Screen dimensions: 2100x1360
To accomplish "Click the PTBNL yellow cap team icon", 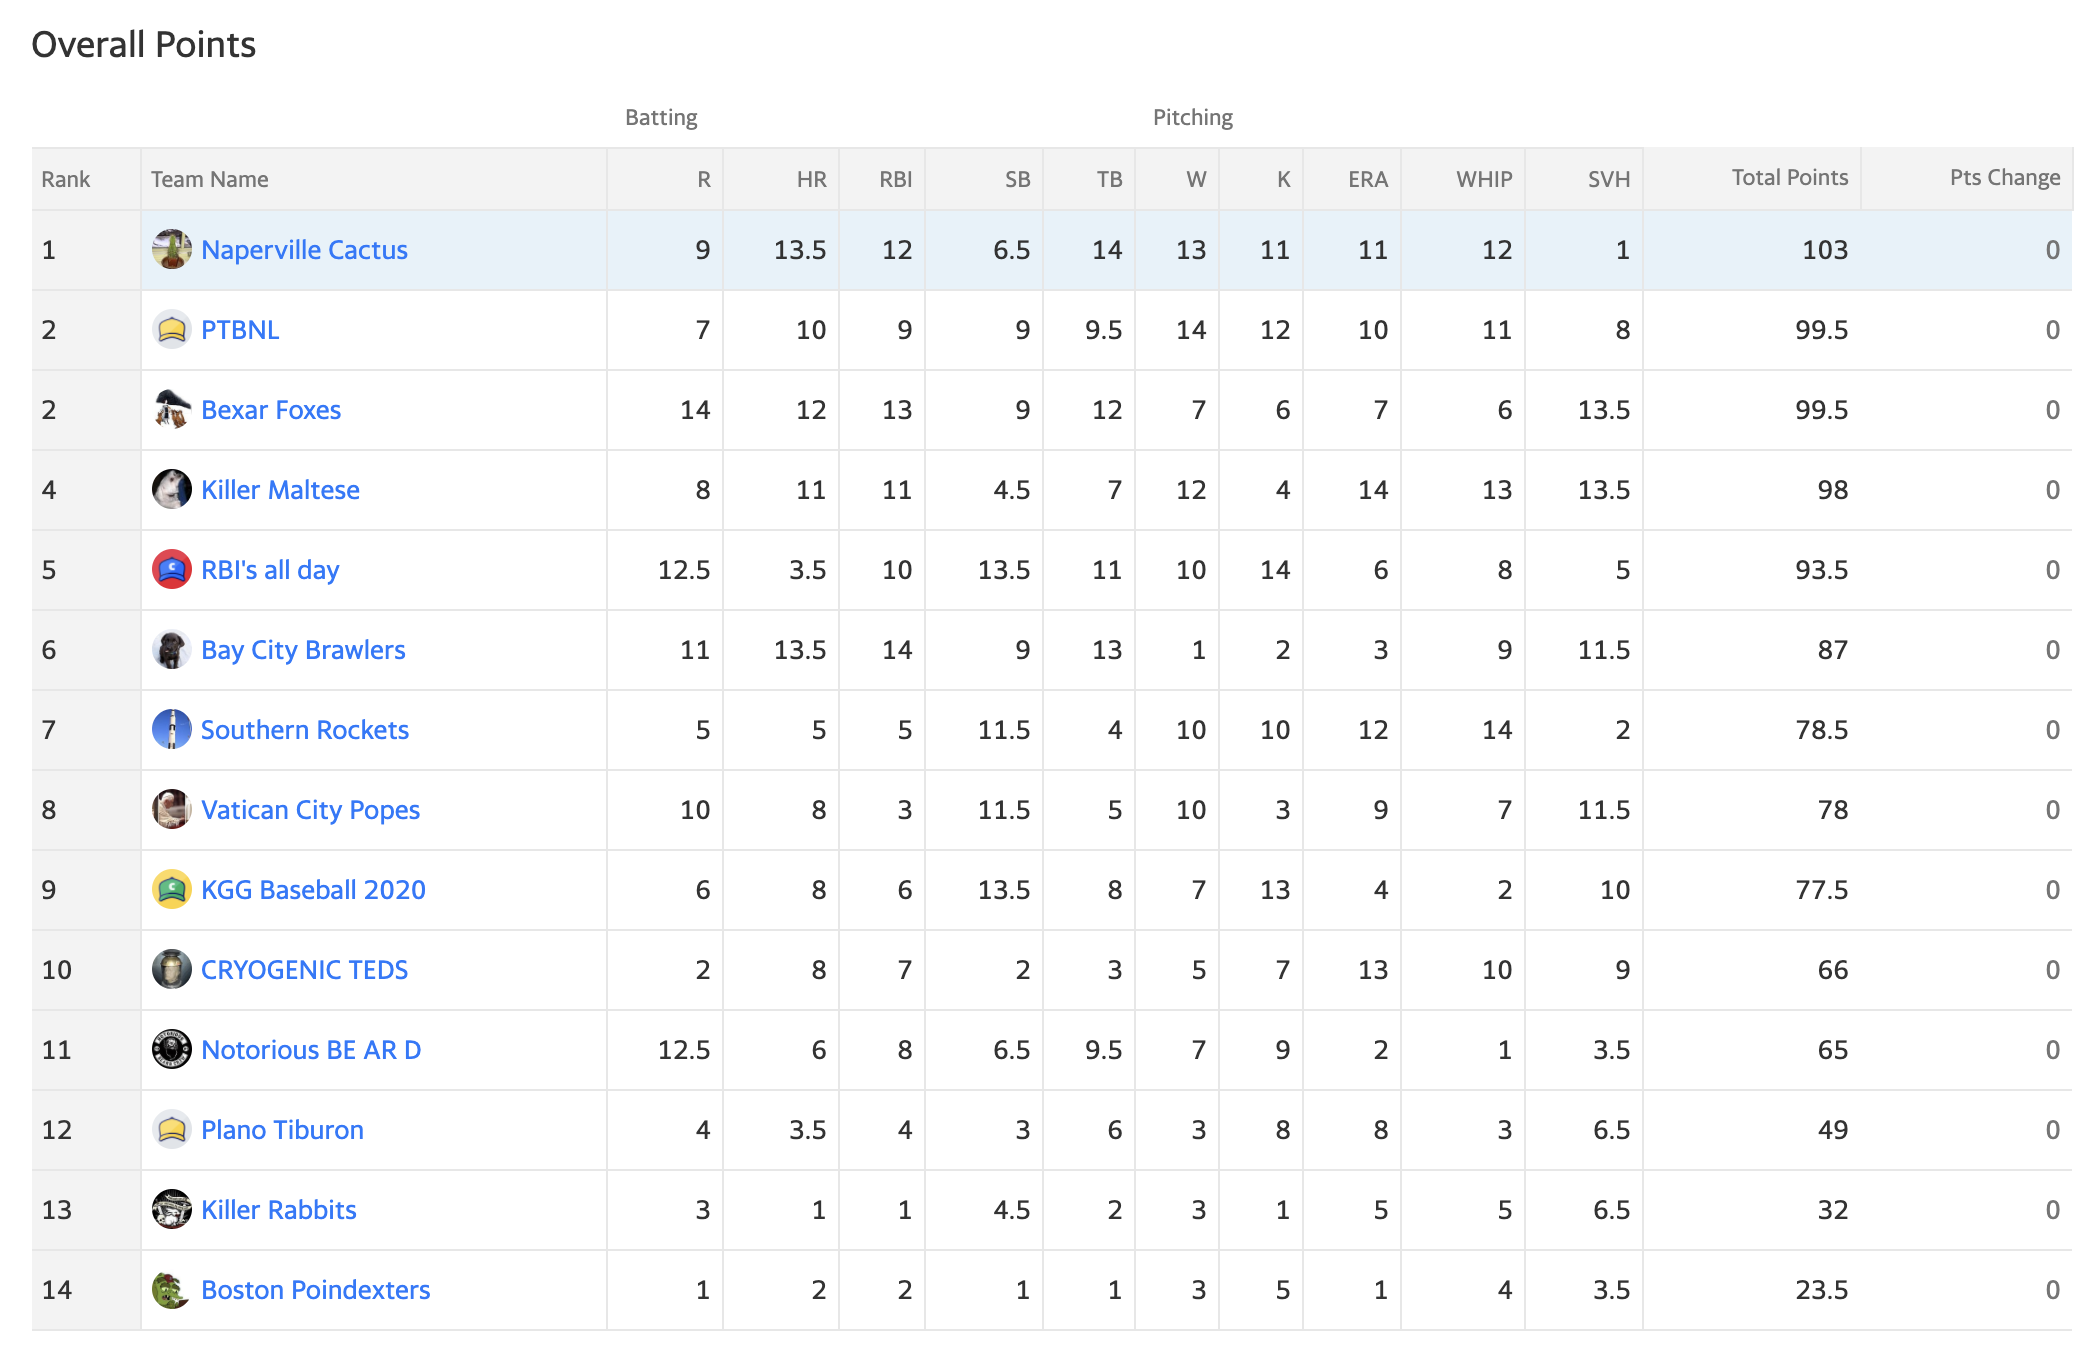I will point(172,329).
